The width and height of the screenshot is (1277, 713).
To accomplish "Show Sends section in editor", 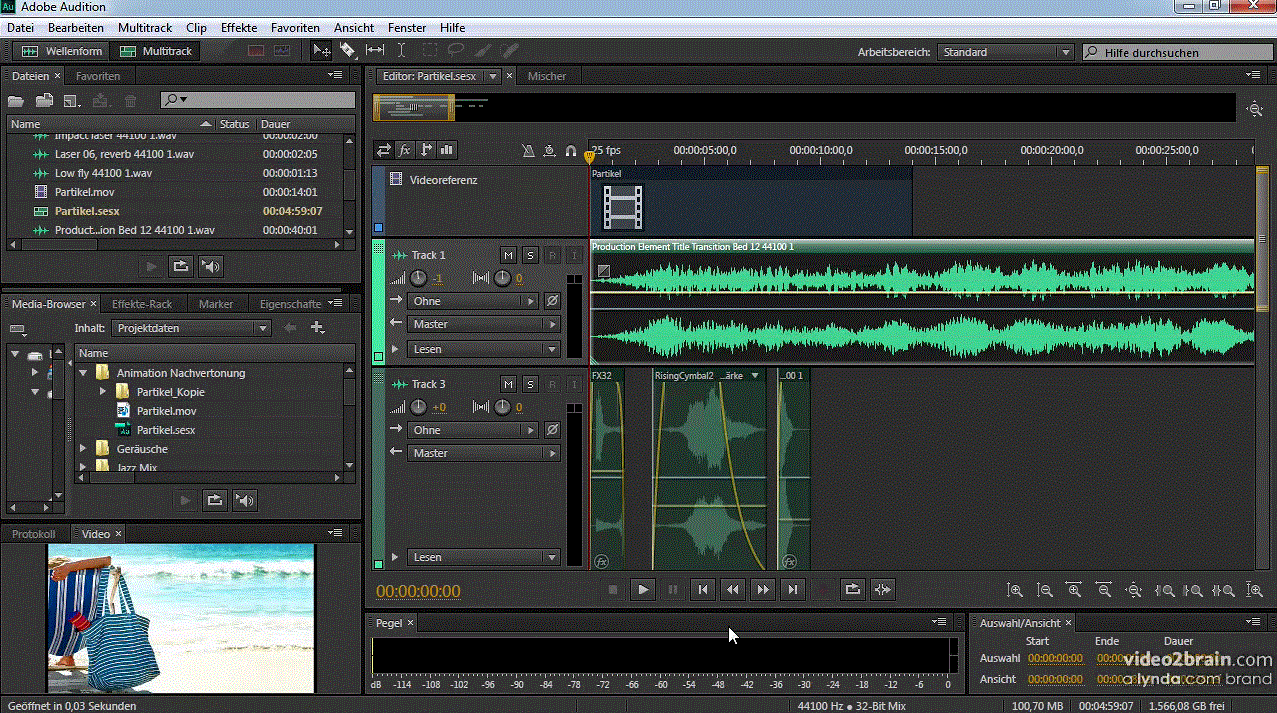I will 427,150.
